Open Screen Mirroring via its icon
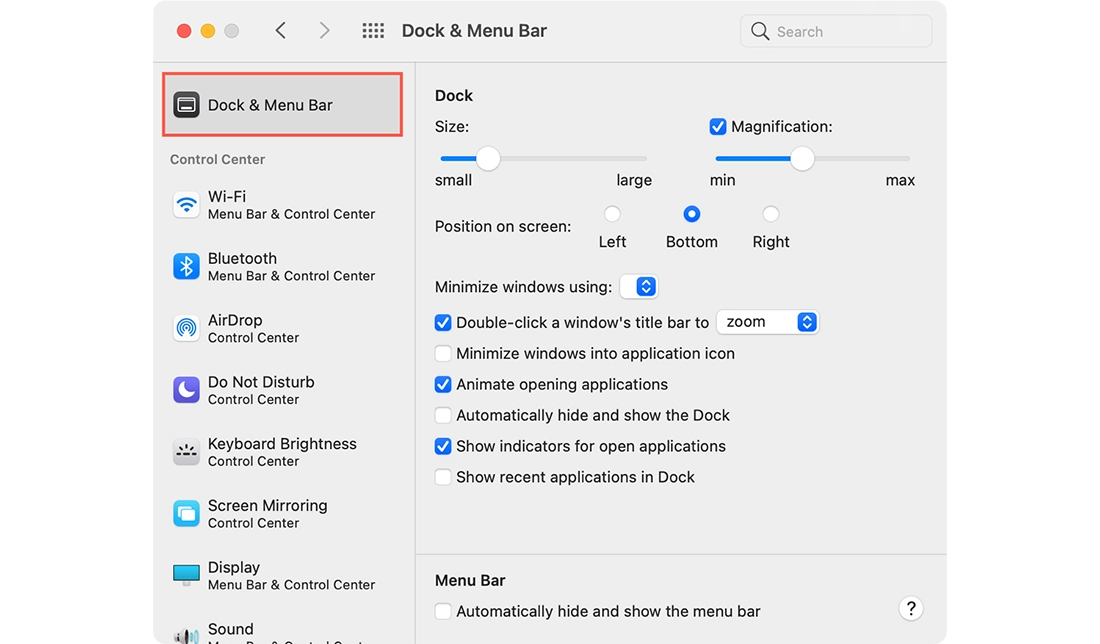Screen dimensions: 1100x644 click(186, 513)
